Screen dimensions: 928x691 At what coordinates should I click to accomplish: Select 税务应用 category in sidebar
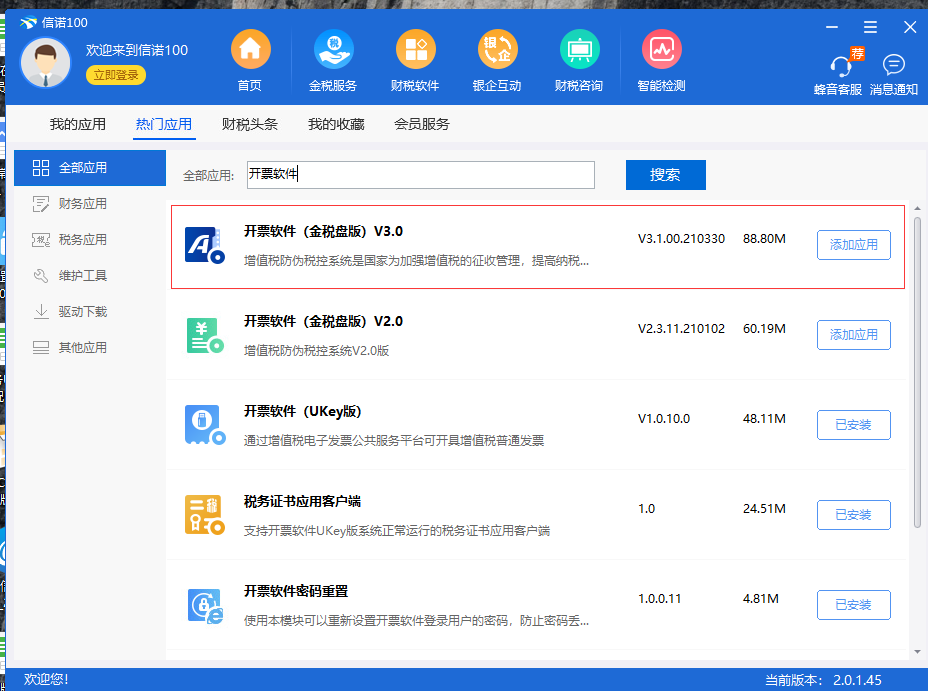[90, 240]
